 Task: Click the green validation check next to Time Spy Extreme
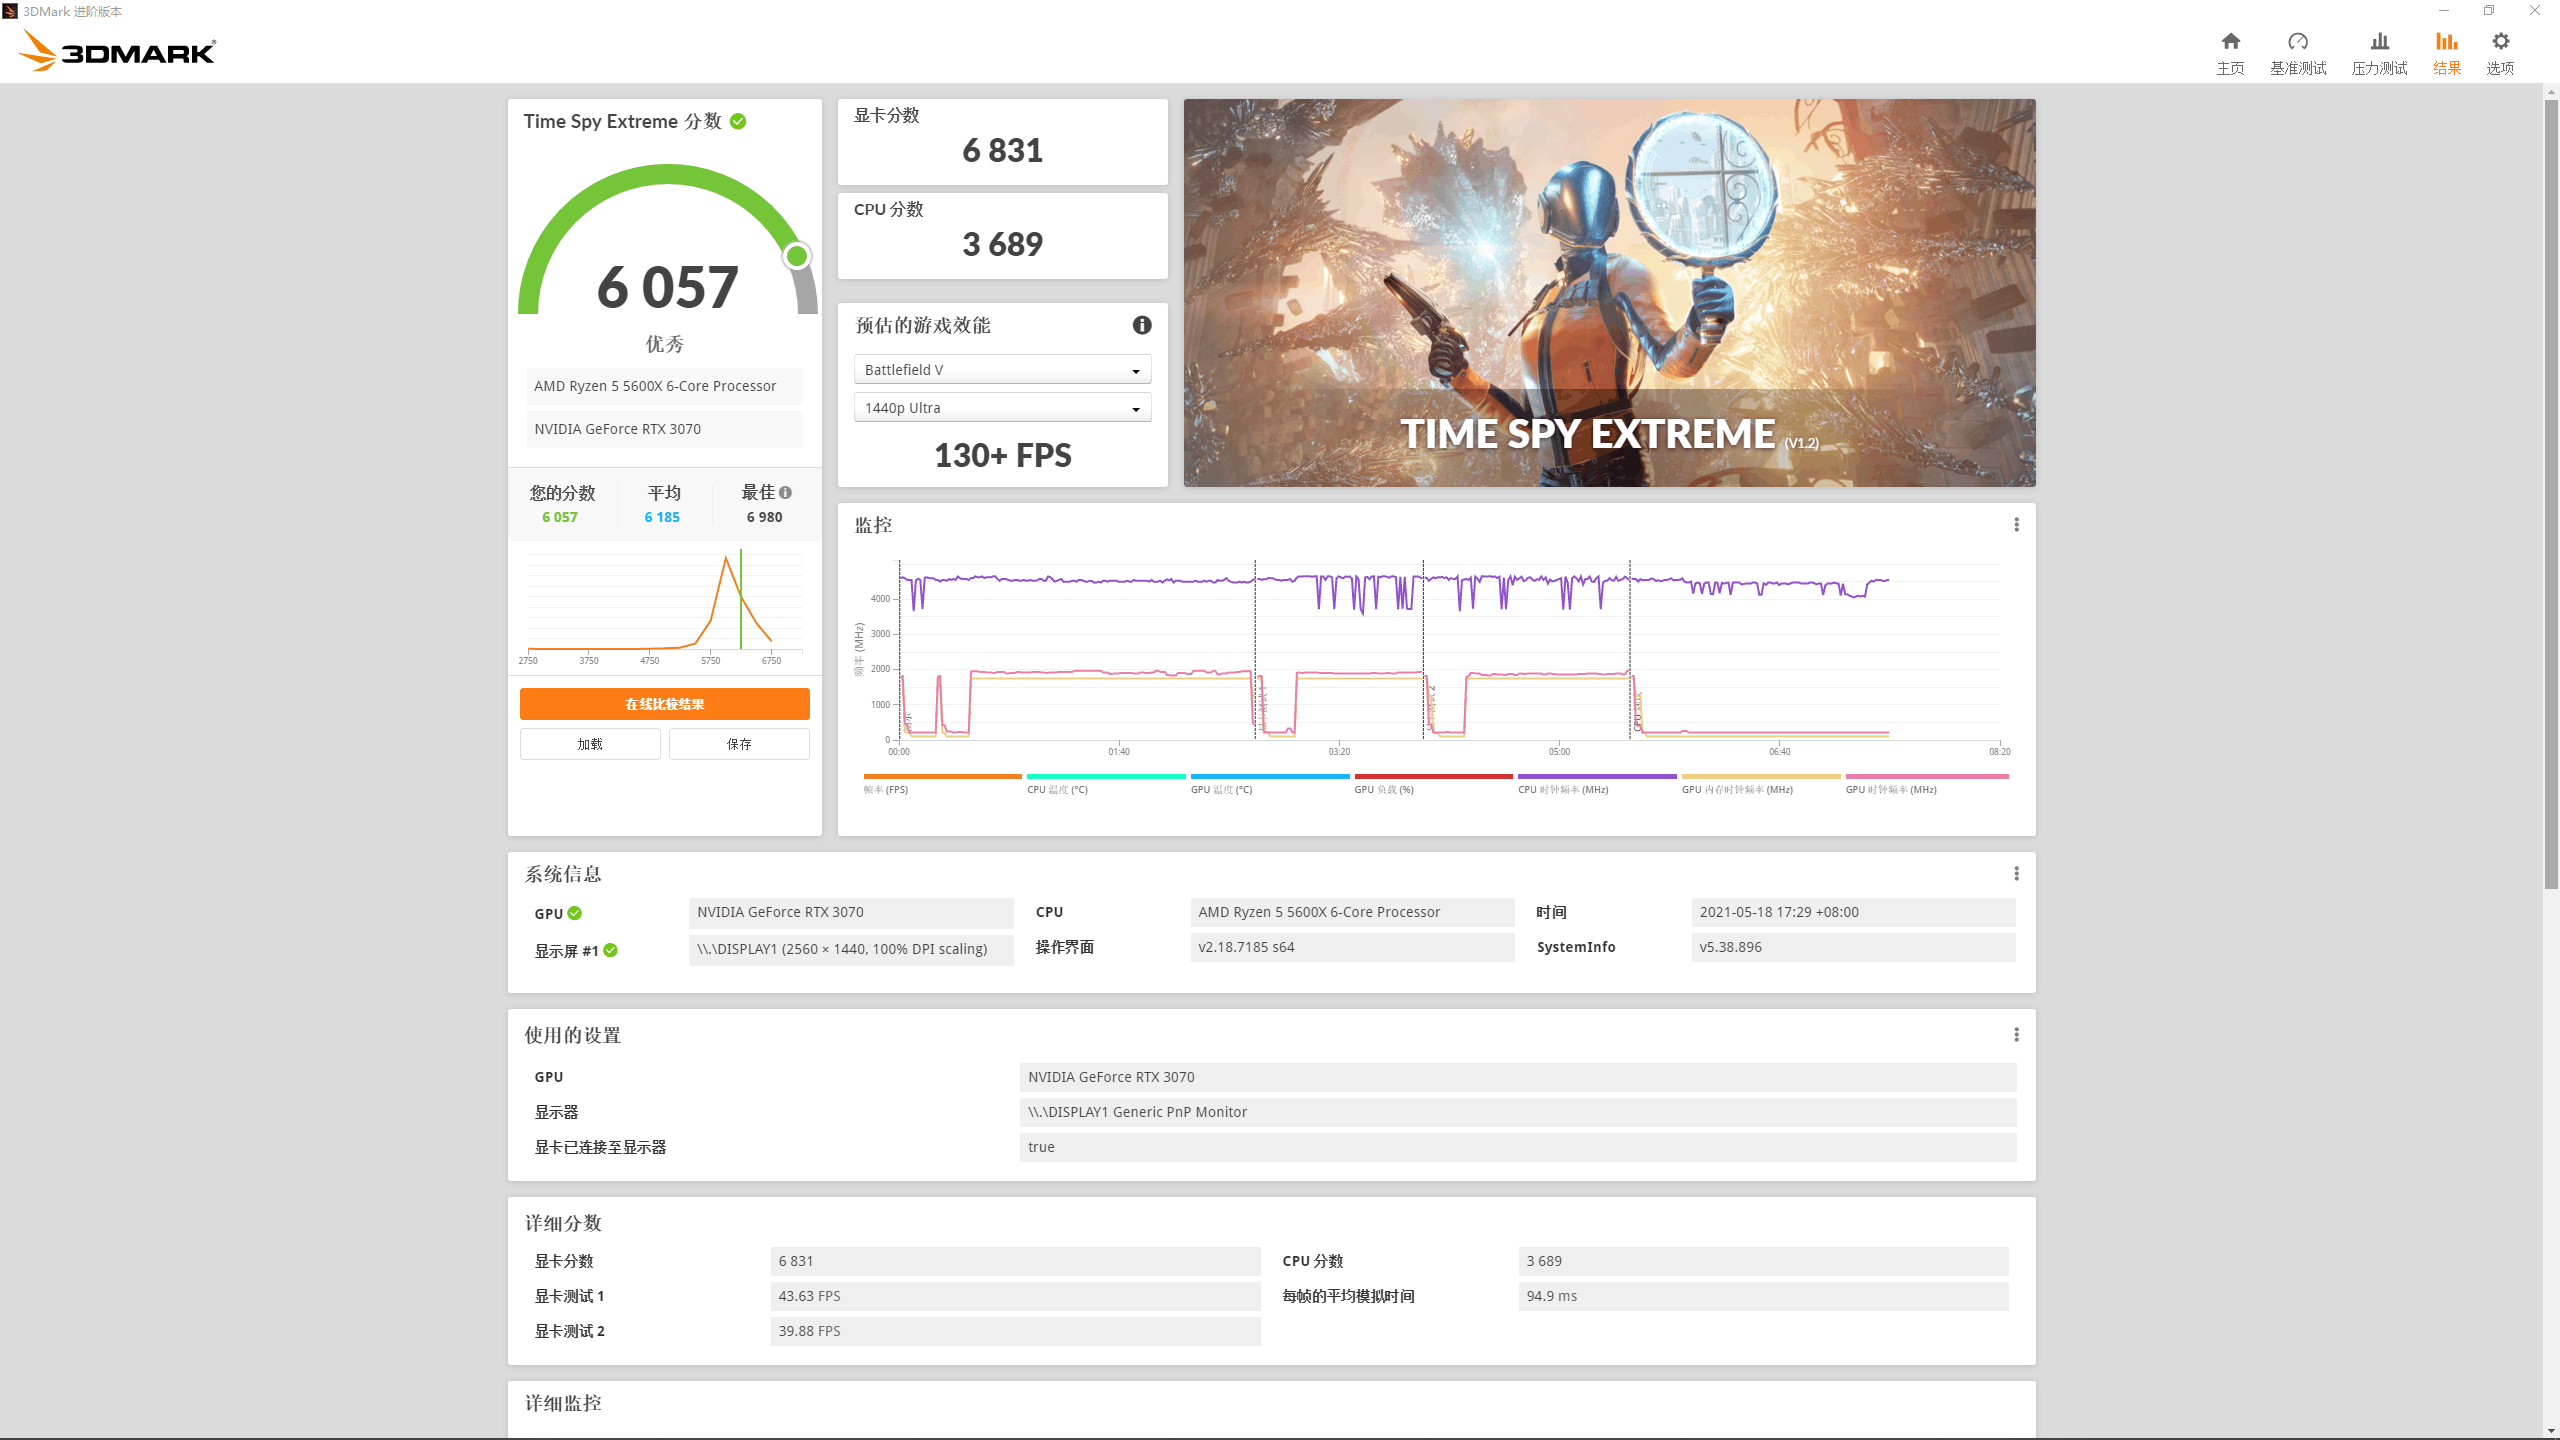point(738,121)
